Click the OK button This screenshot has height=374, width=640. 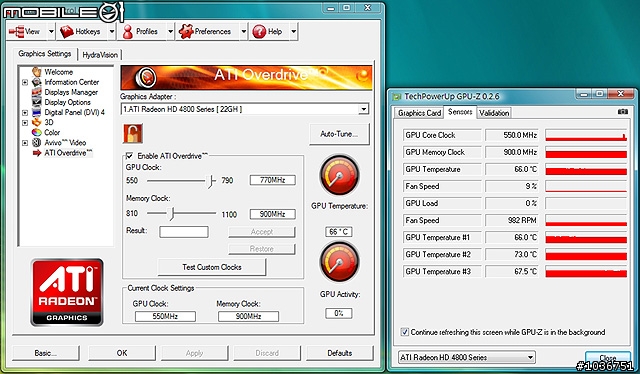[x=122, y=353]
